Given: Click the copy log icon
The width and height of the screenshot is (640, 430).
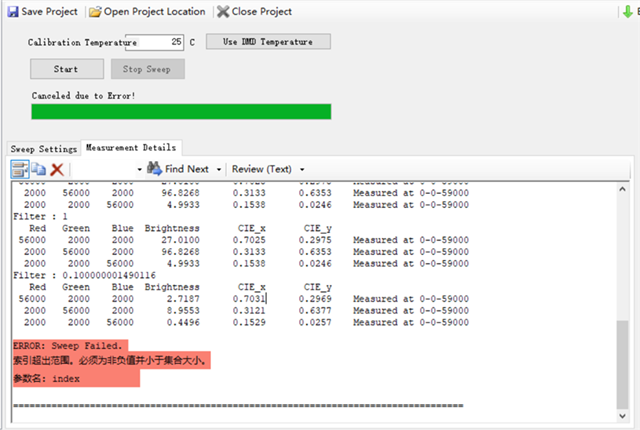Looking at the screenshot, I should point(39,169).
